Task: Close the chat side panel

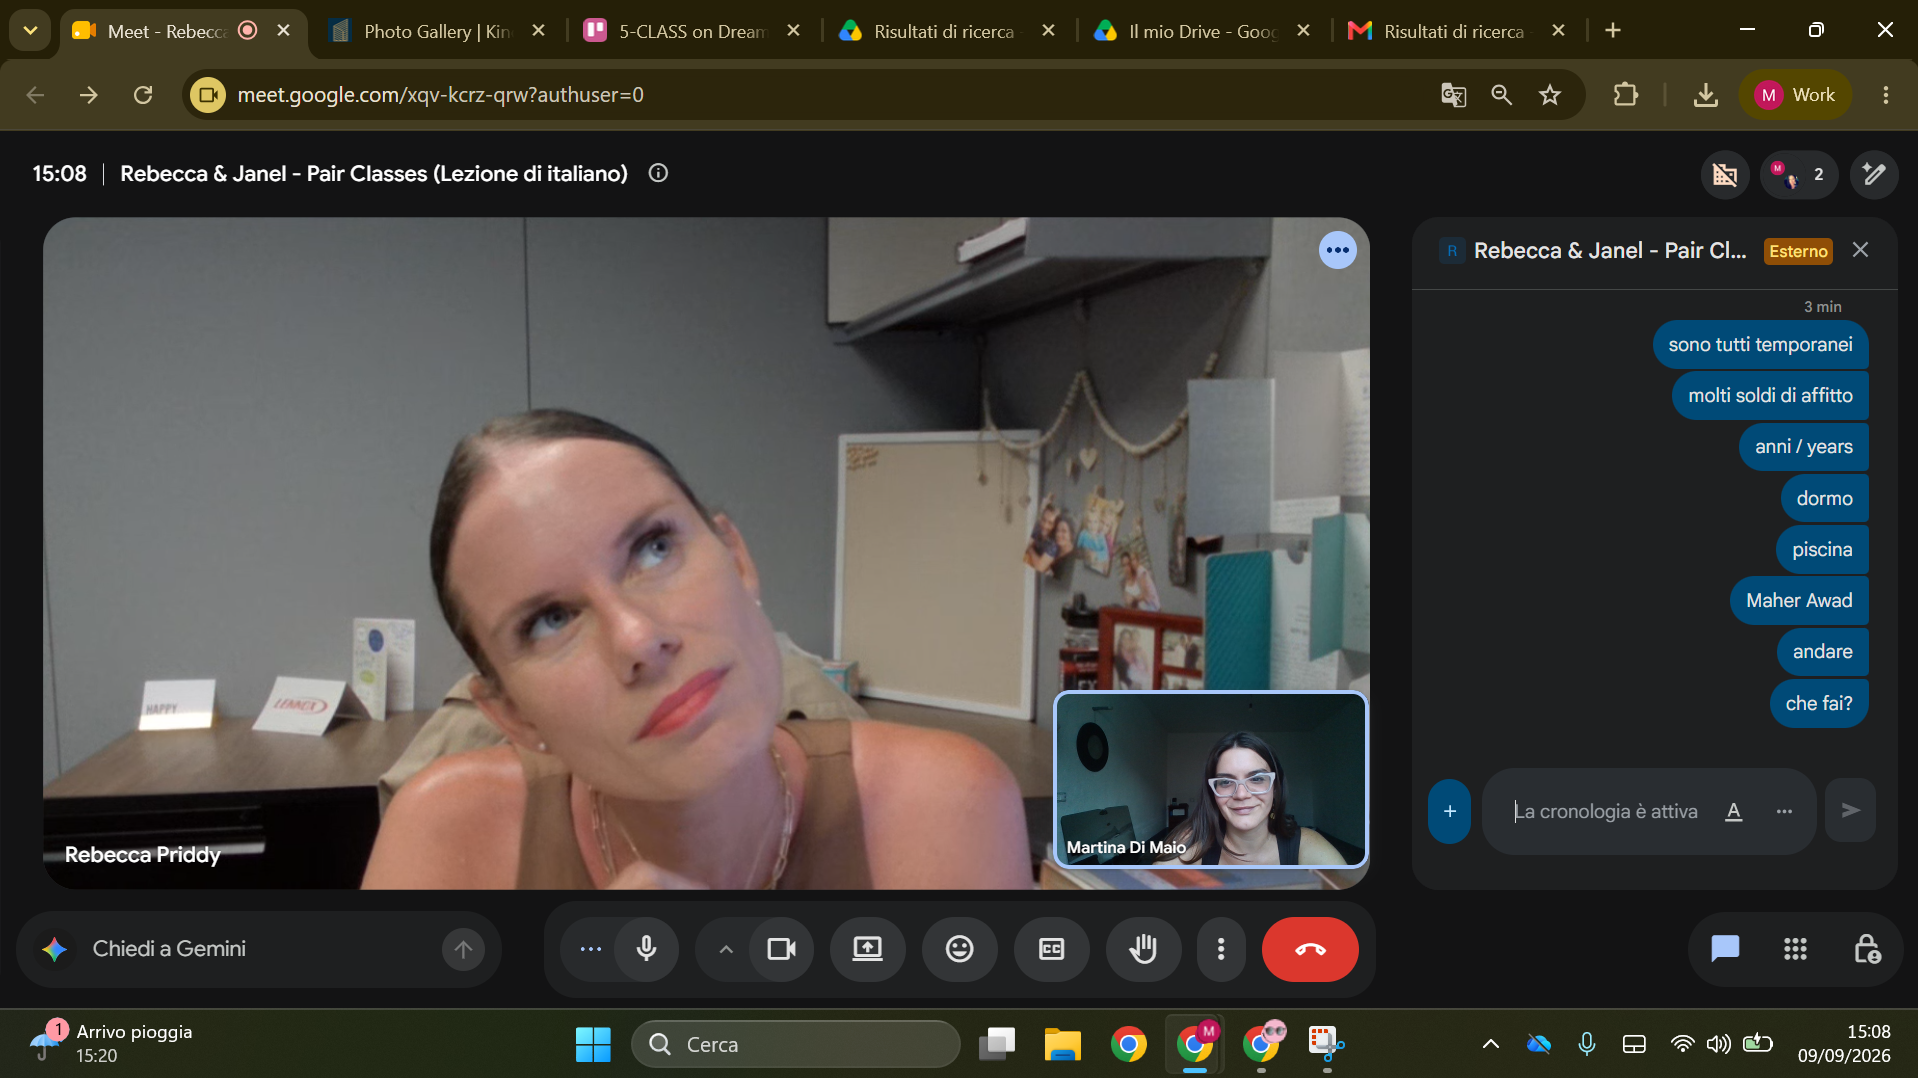Action: point(1860,250)
